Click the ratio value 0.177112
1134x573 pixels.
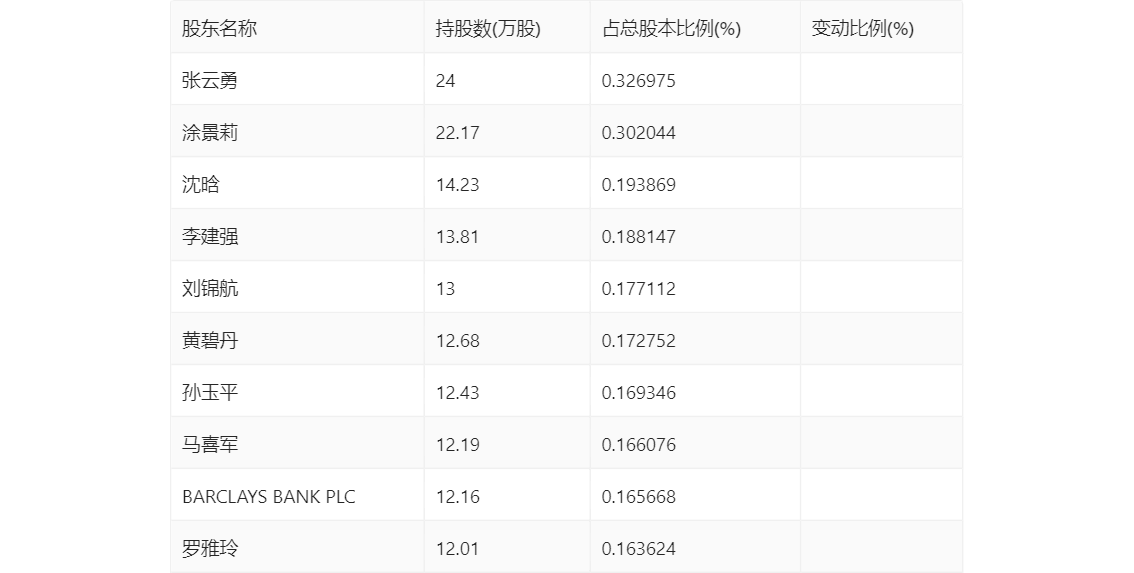coord(639,289)
